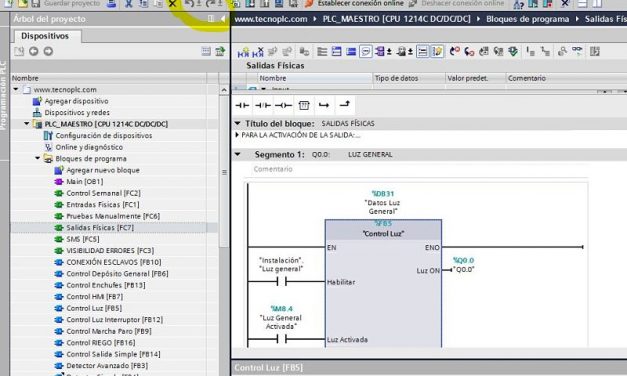Select Control HMI [FB7]

[x=95, y=297]
